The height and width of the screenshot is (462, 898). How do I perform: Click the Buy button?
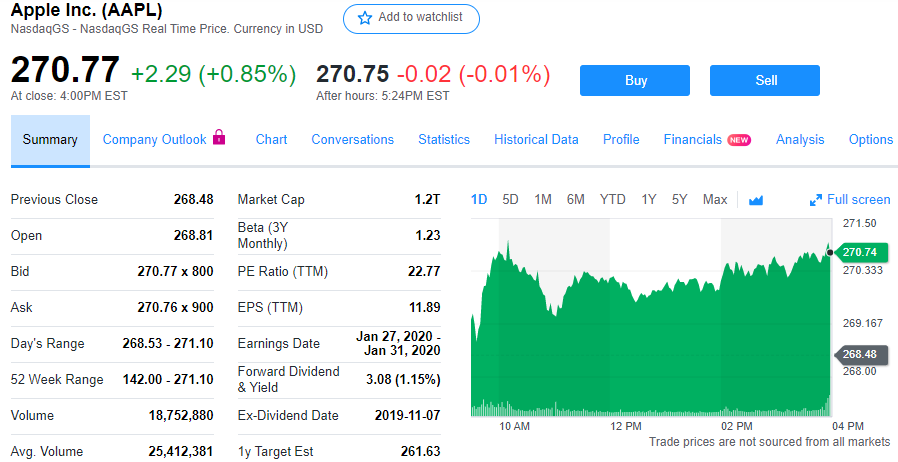(635, 80)
